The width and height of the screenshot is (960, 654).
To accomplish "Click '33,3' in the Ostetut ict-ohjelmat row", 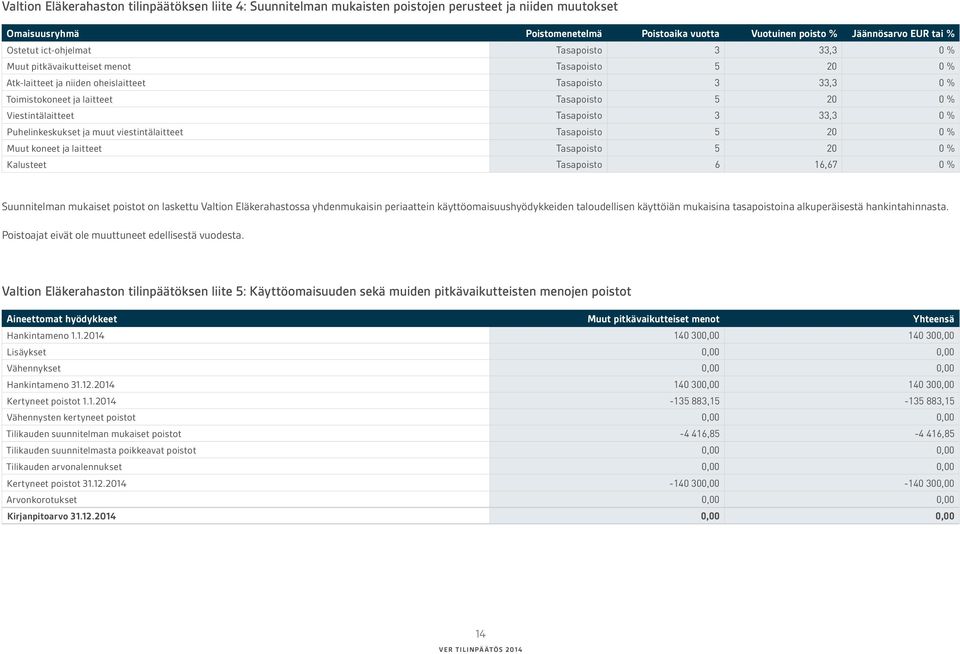I will click(x=828, y=50).
